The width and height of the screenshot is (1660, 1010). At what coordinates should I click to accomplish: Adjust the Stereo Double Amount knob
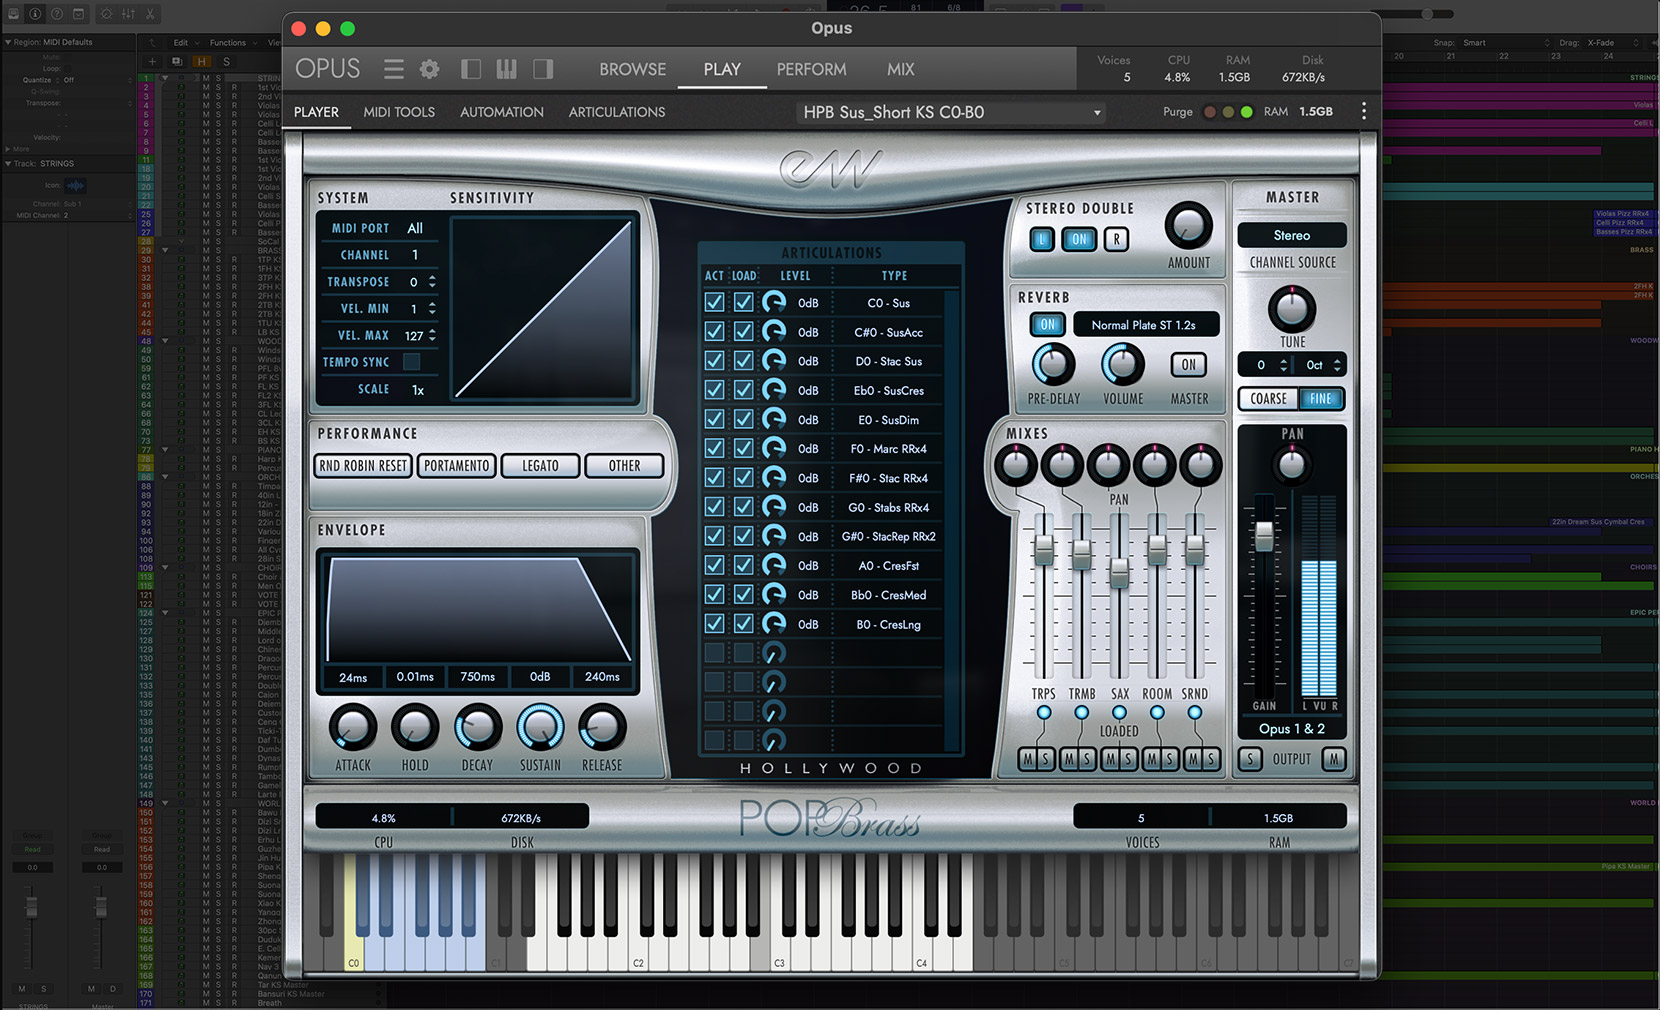[x=1189, y=226]
